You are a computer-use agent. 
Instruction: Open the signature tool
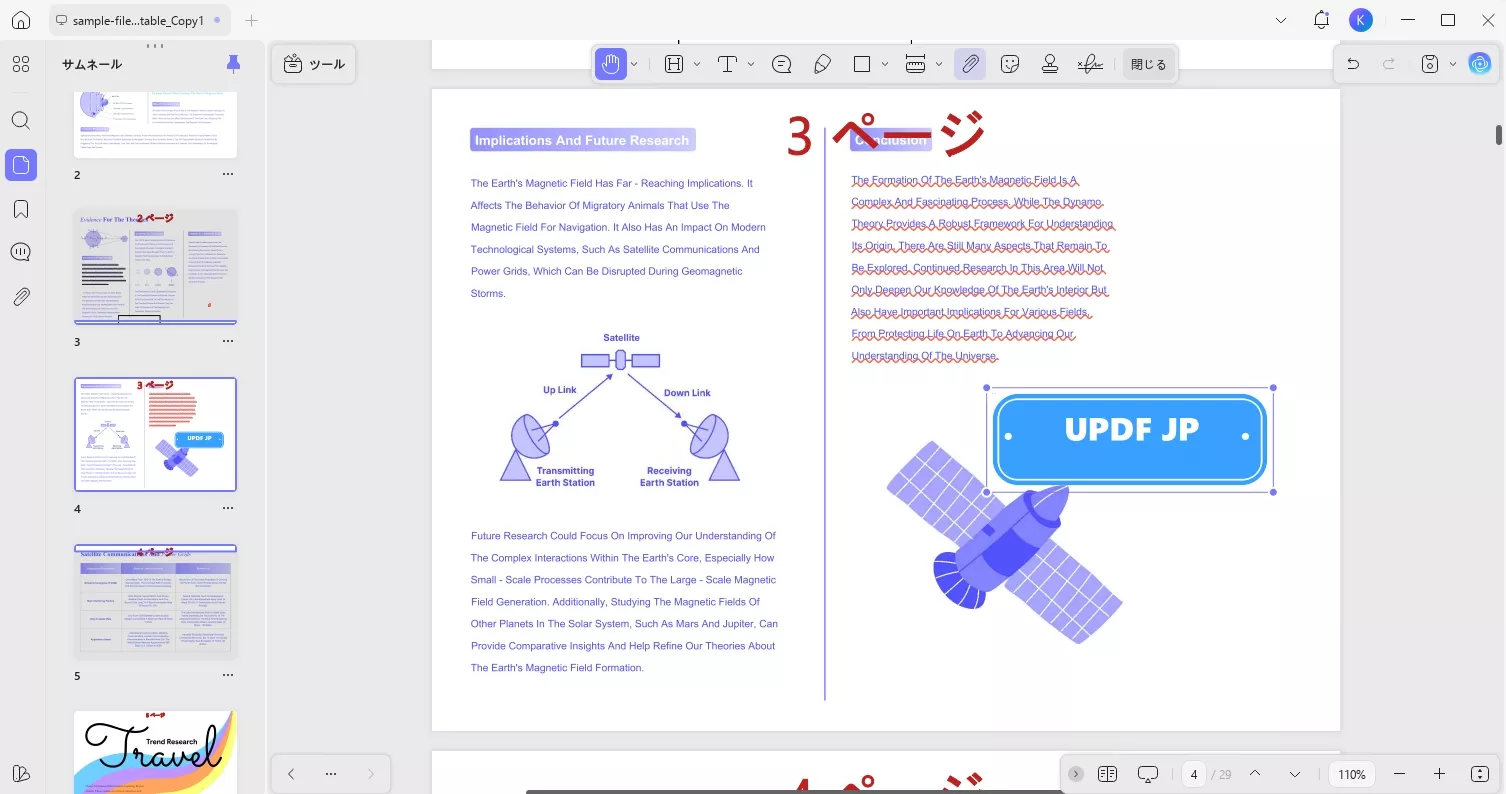pos(1090,64)
